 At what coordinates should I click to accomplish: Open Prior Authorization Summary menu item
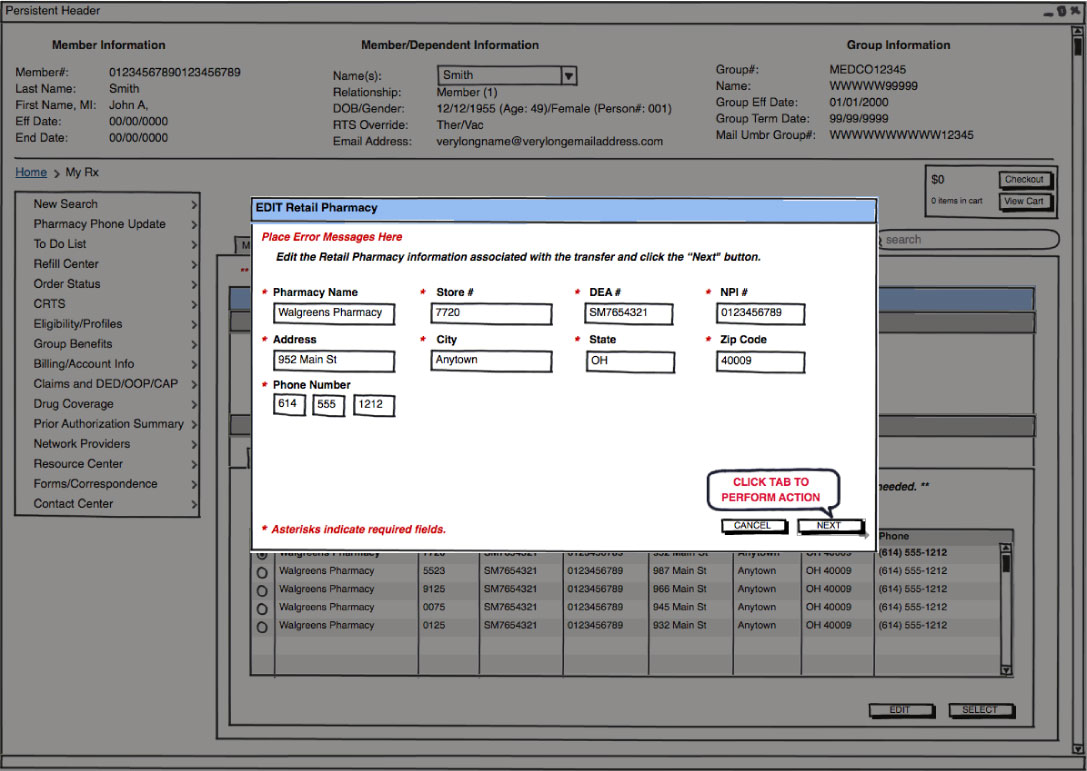(108, 424)
